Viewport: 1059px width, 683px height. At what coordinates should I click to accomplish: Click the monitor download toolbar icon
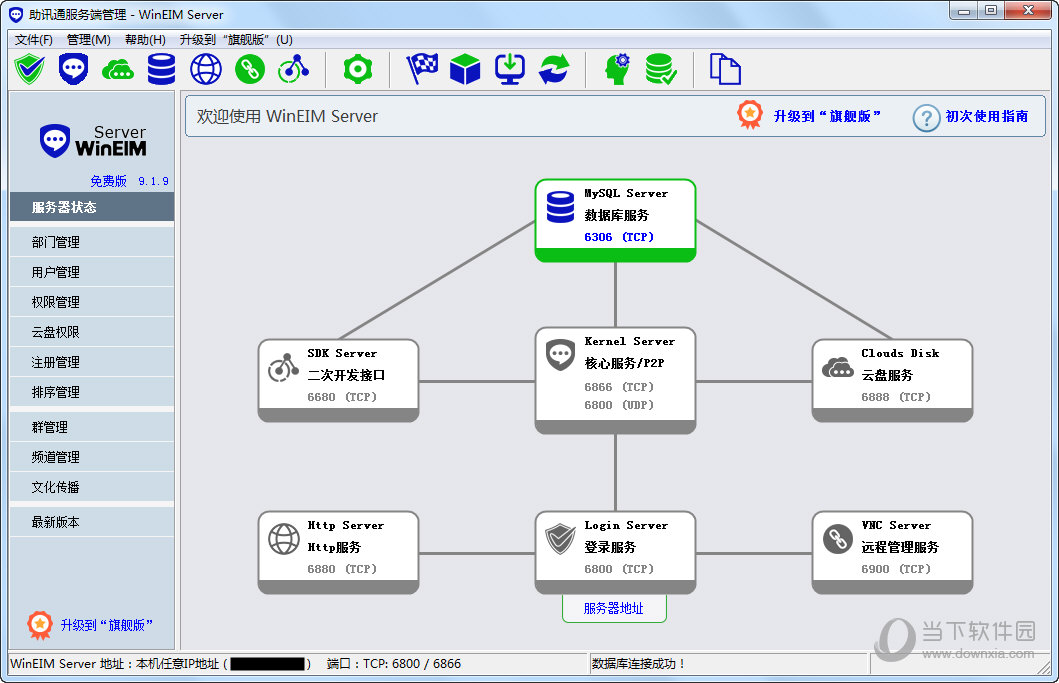510,69
